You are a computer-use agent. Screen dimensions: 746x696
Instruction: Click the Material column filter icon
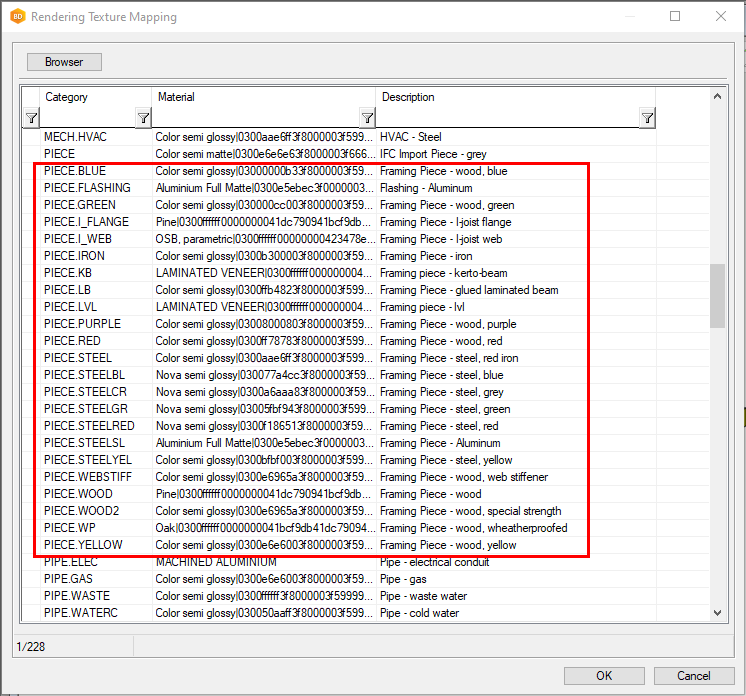pos(367,119)
